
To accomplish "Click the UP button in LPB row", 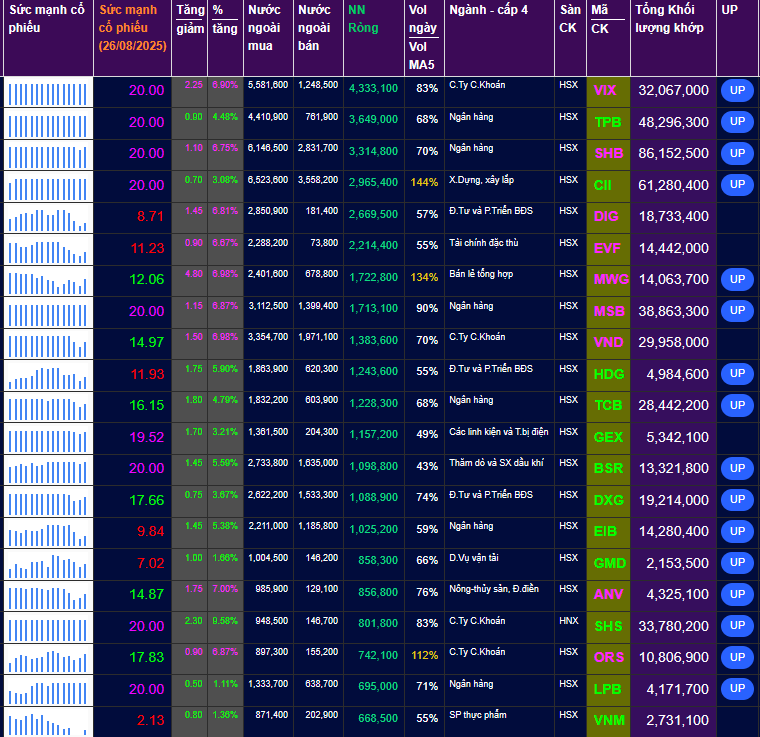I will 737,688.
